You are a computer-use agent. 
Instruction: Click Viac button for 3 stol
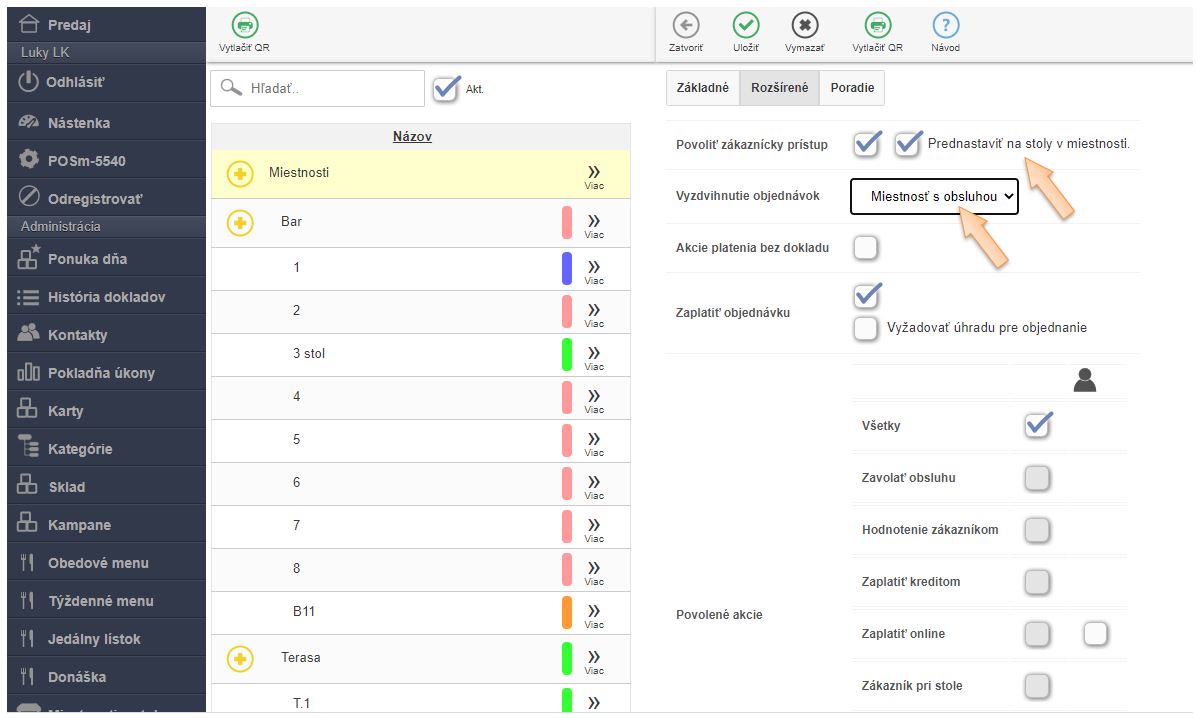point(594,355)
